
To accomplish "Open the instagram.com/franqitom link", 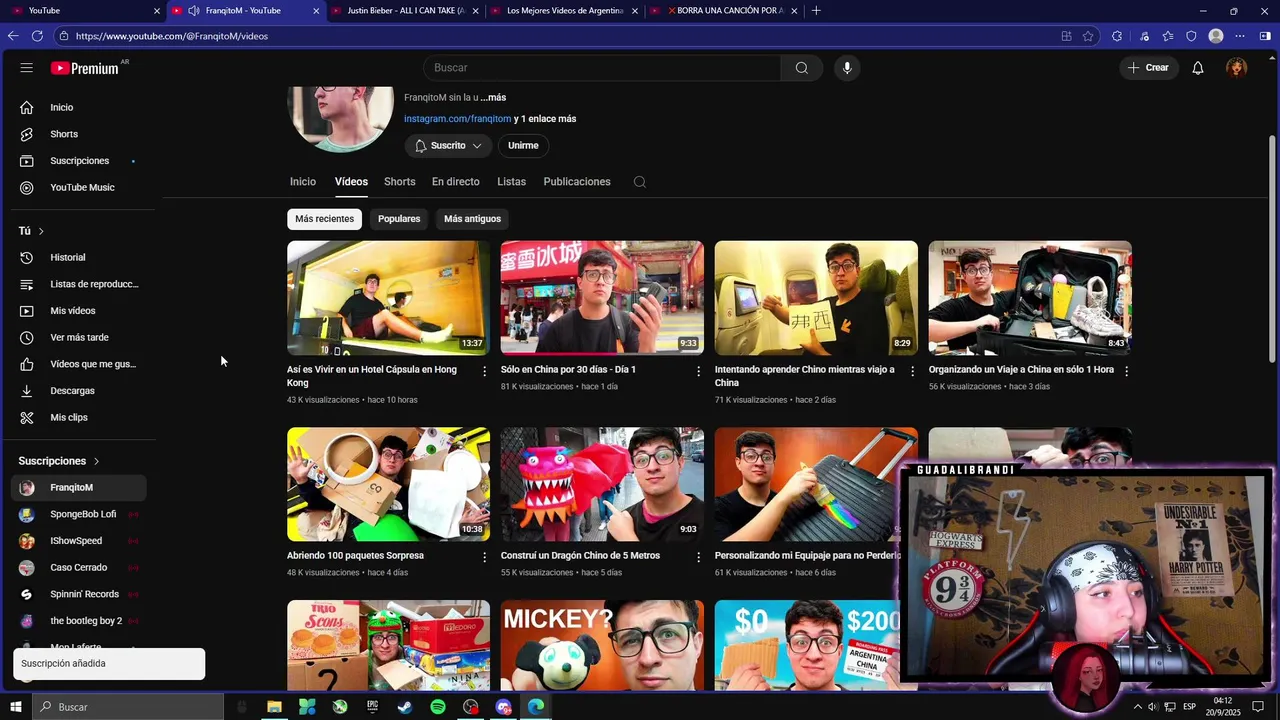I will coord(457,119).
